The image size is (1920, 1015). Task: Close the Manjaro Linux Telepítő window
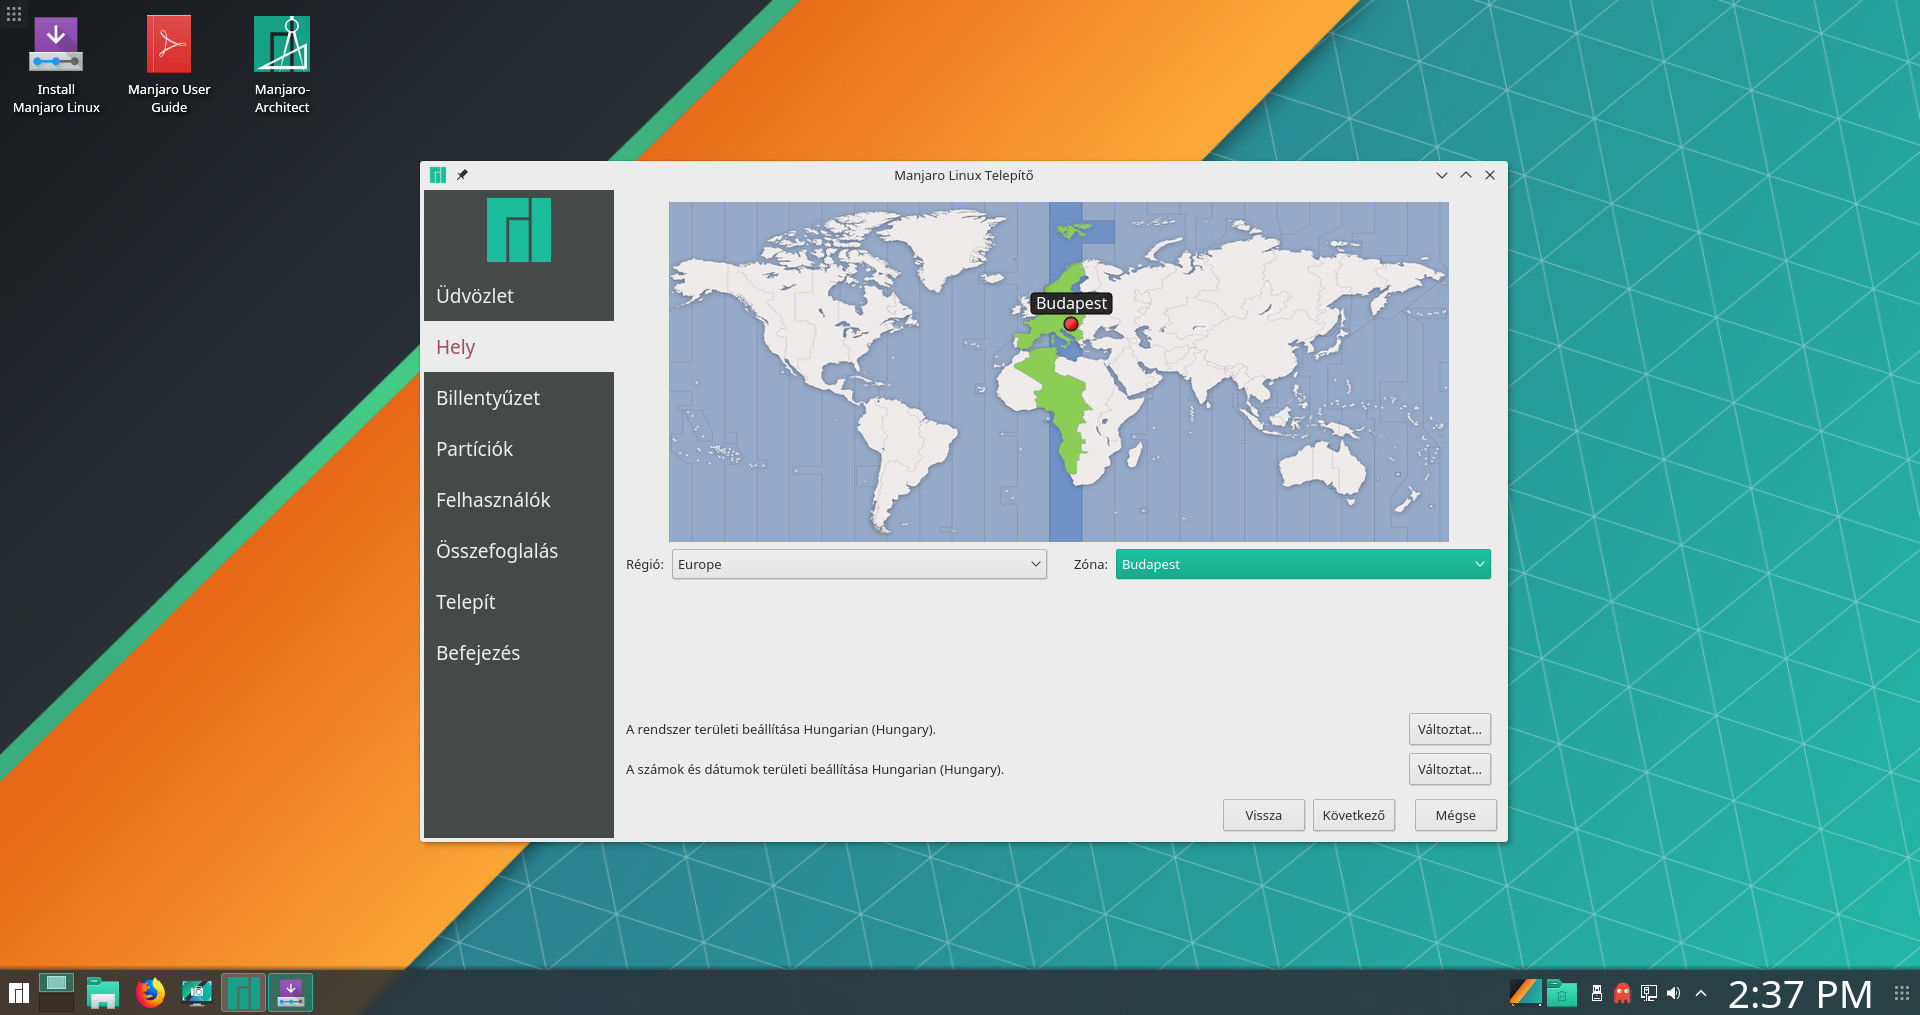point(1490,175)
